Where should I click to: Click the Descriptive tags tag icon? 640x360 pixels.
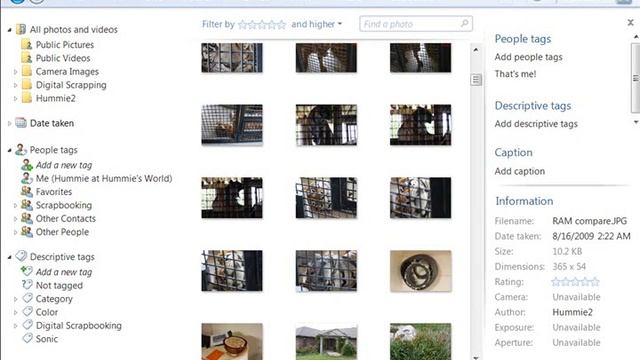[21, 256]
